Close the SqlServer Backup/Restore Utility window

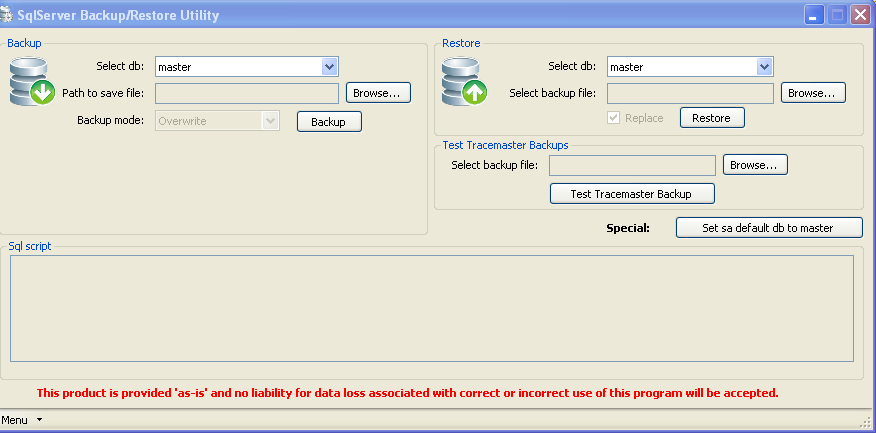point(859,15)
